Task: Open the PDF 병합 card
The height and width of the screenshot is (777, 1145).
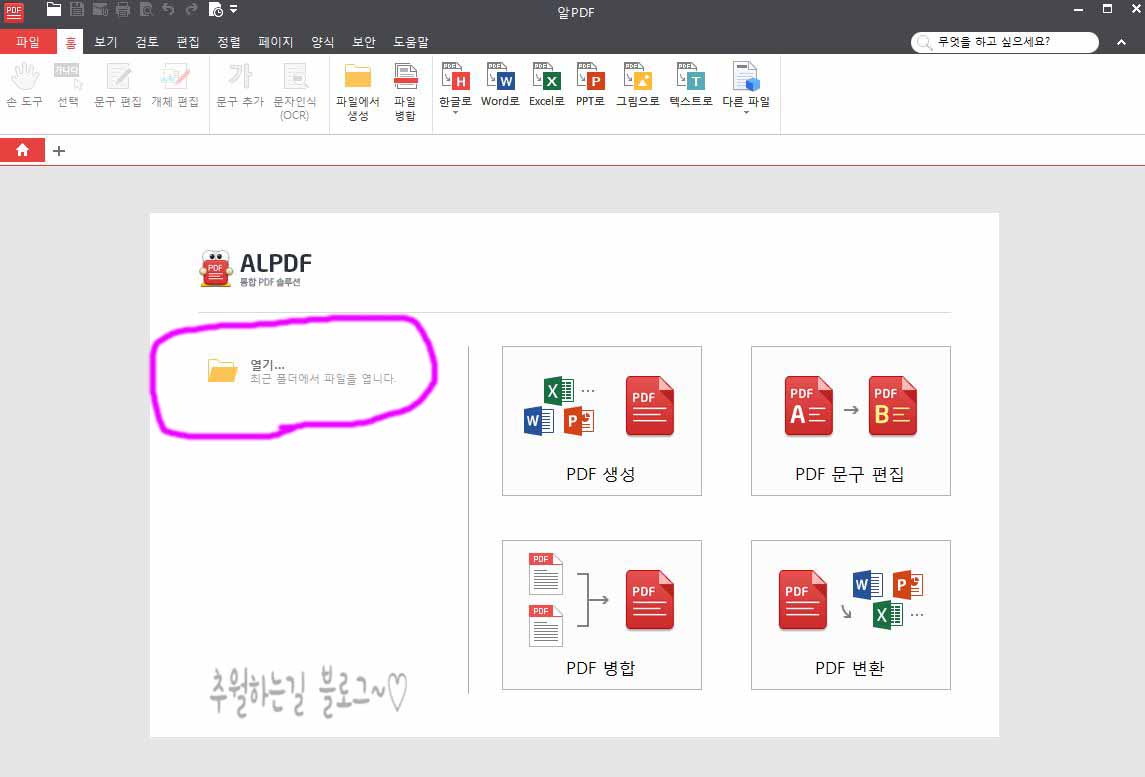Action: pyautogui.click(x=602, y=615)
